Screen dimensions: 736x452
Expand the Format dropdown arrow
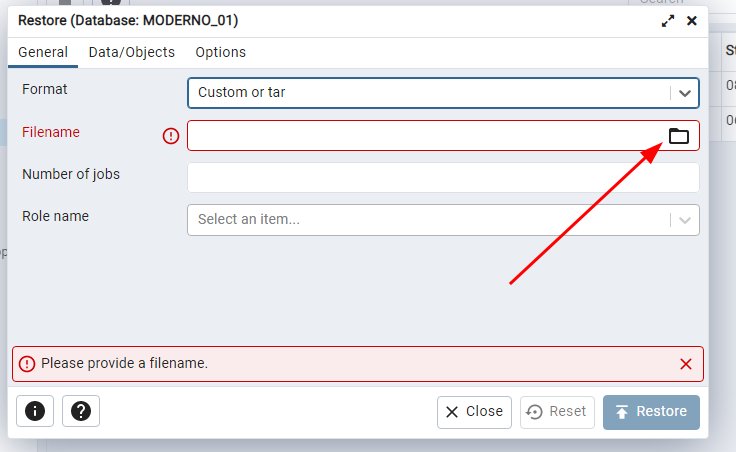685,93
